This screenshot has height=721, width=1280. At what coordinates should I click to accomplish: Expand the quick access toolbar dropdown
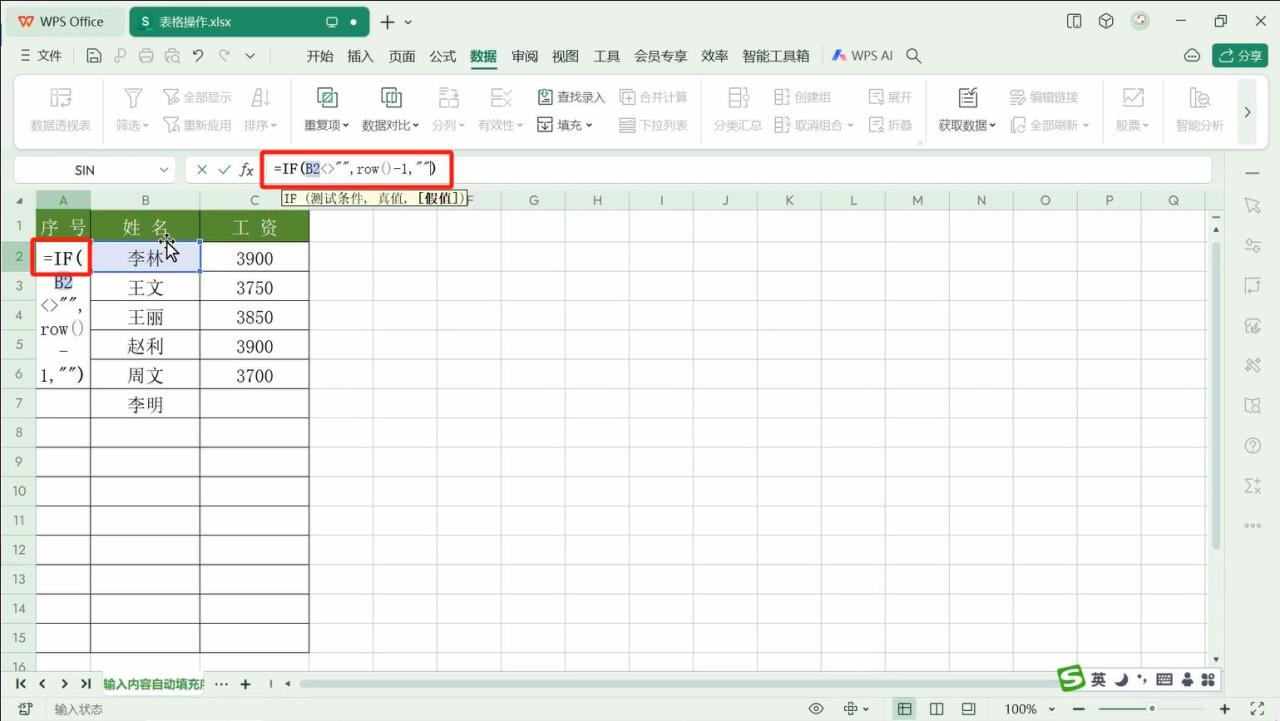250,56
